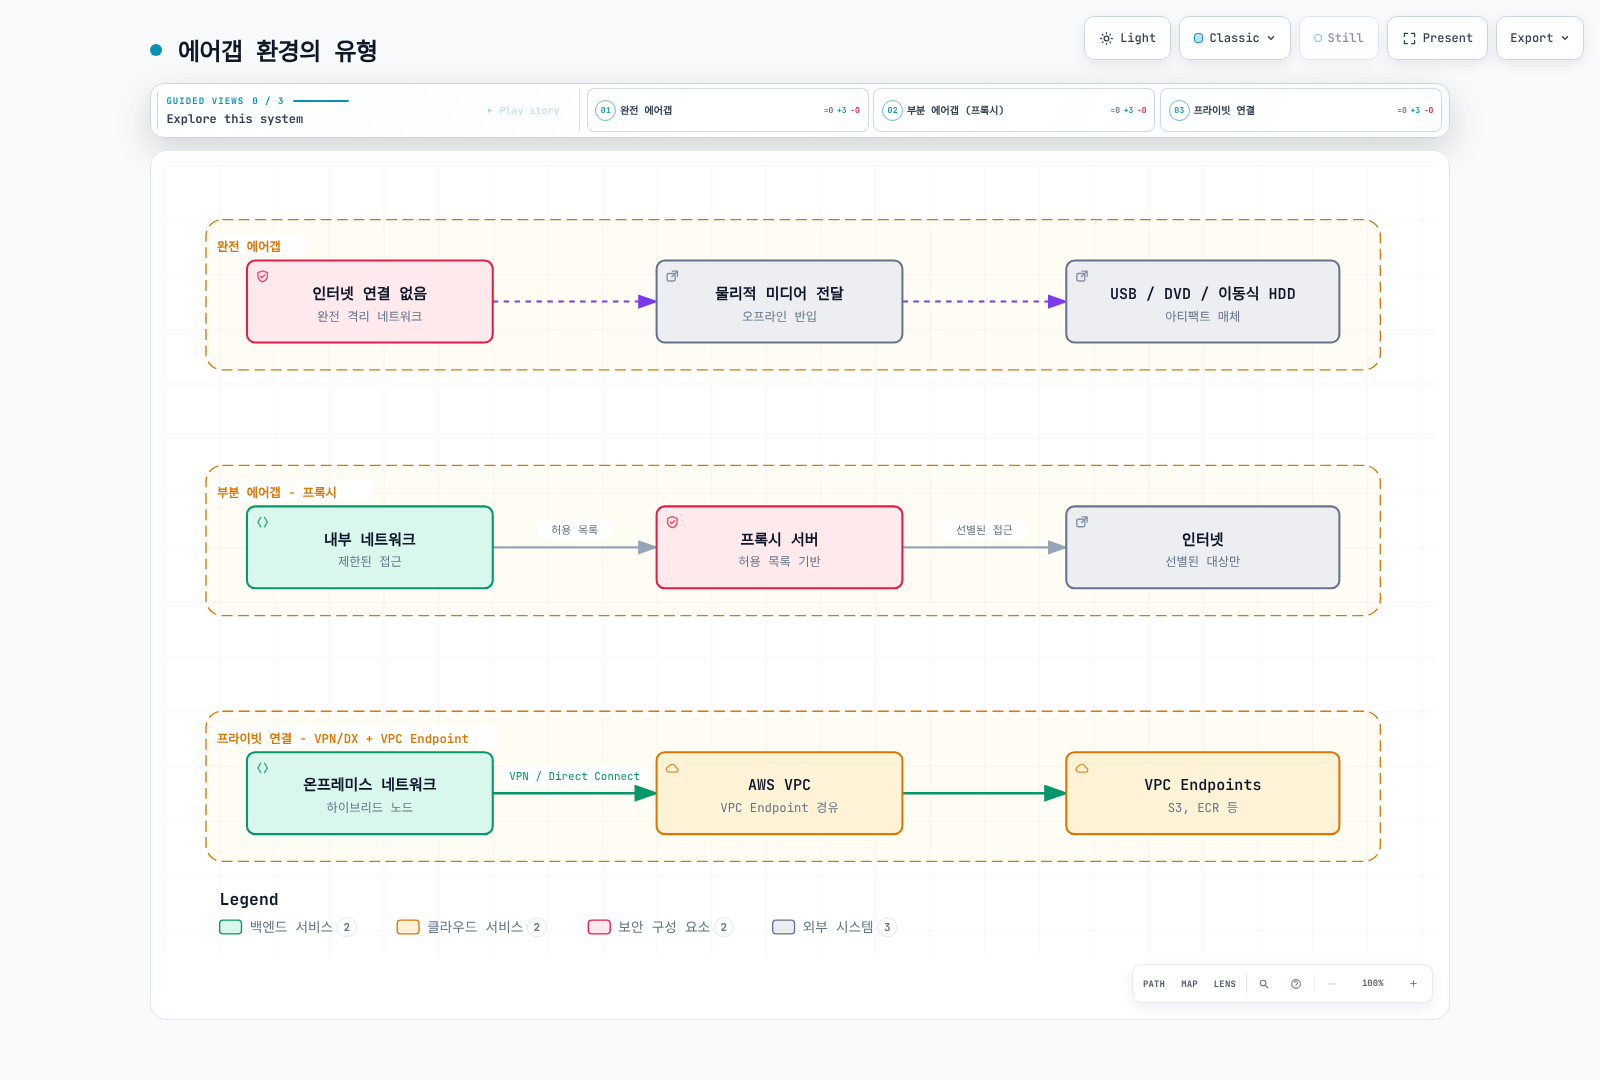Viewport: 1600px width, 1080px height.
Task: Select the 프록시 서버 node
Action: point(779,547)
